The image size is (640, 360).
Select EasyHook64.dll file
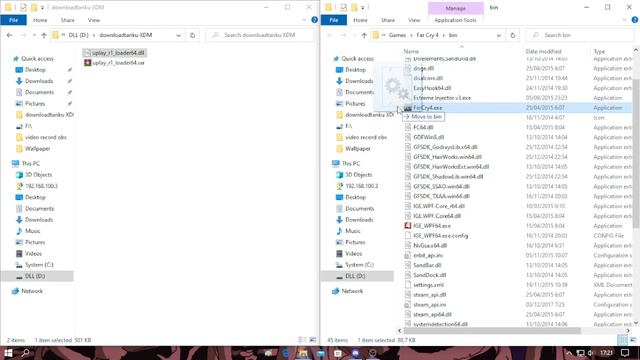[x=432, y=88]
